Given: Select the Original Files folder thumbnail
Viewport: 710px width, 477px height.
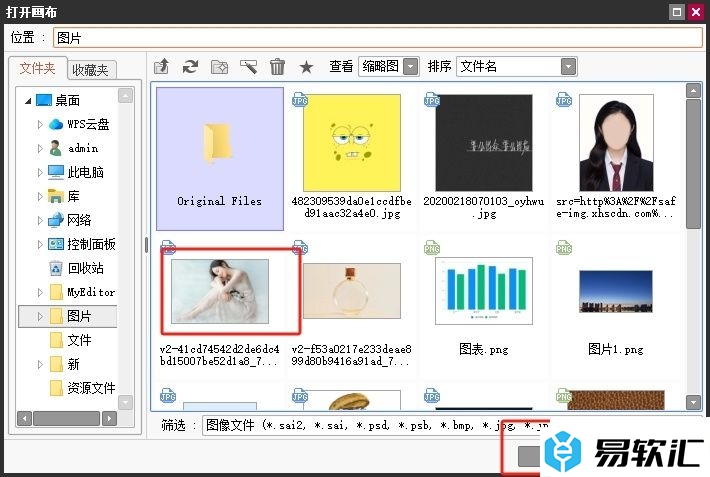Looking at the screenshot, I should (x=220, y=159).
